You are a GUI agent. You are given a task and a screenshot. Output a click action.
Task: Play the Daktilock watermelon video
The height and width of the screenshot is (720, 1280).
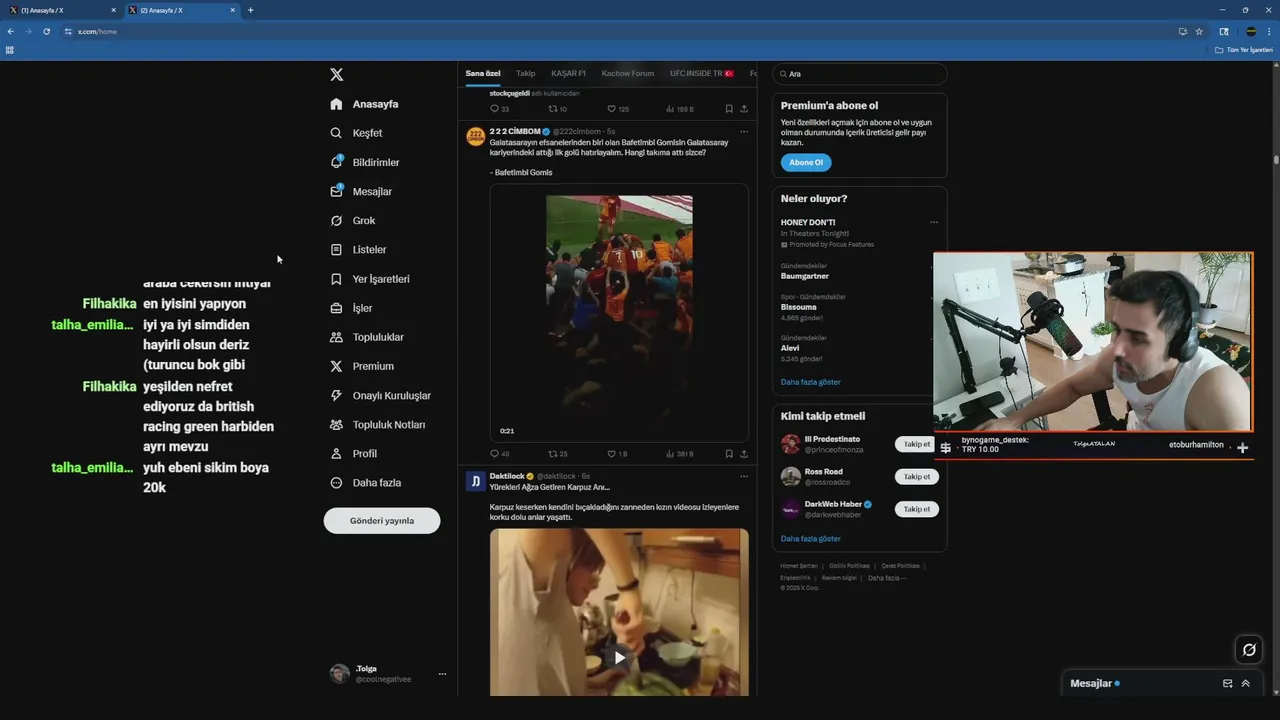tap(619, 657)
